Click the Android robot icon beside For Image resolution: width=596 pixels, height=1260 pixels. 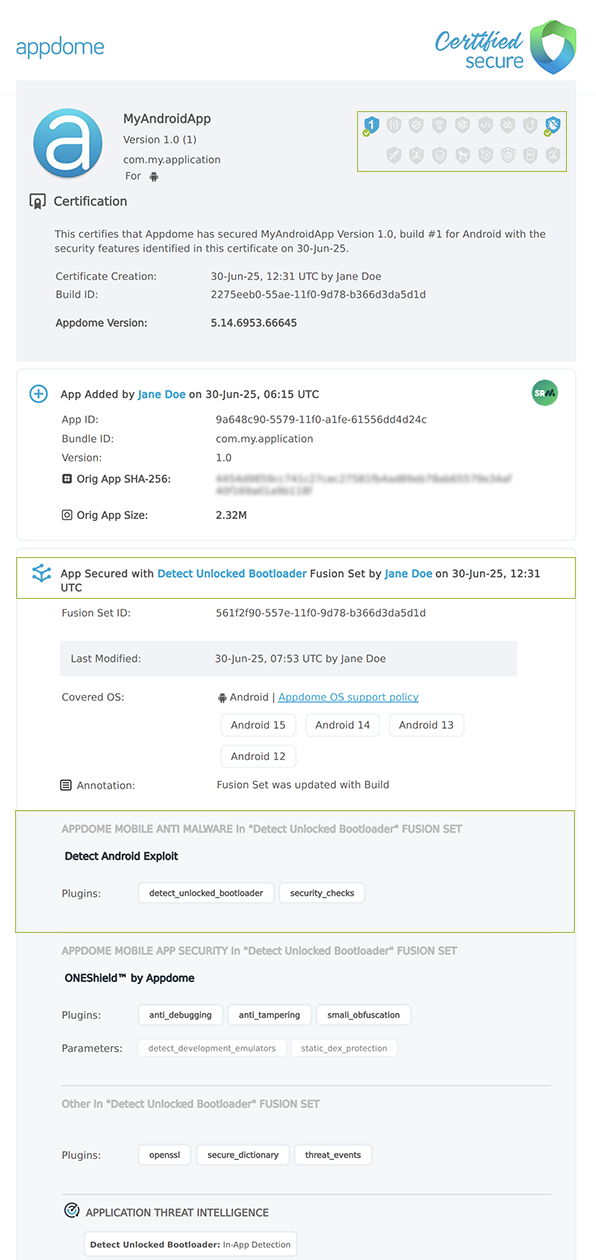tap(153, 176)
